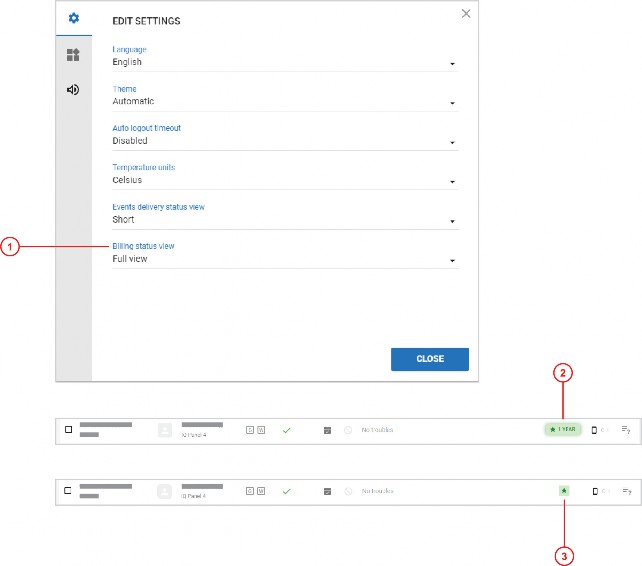Click the star-only billing status badge

coord(564,491)
